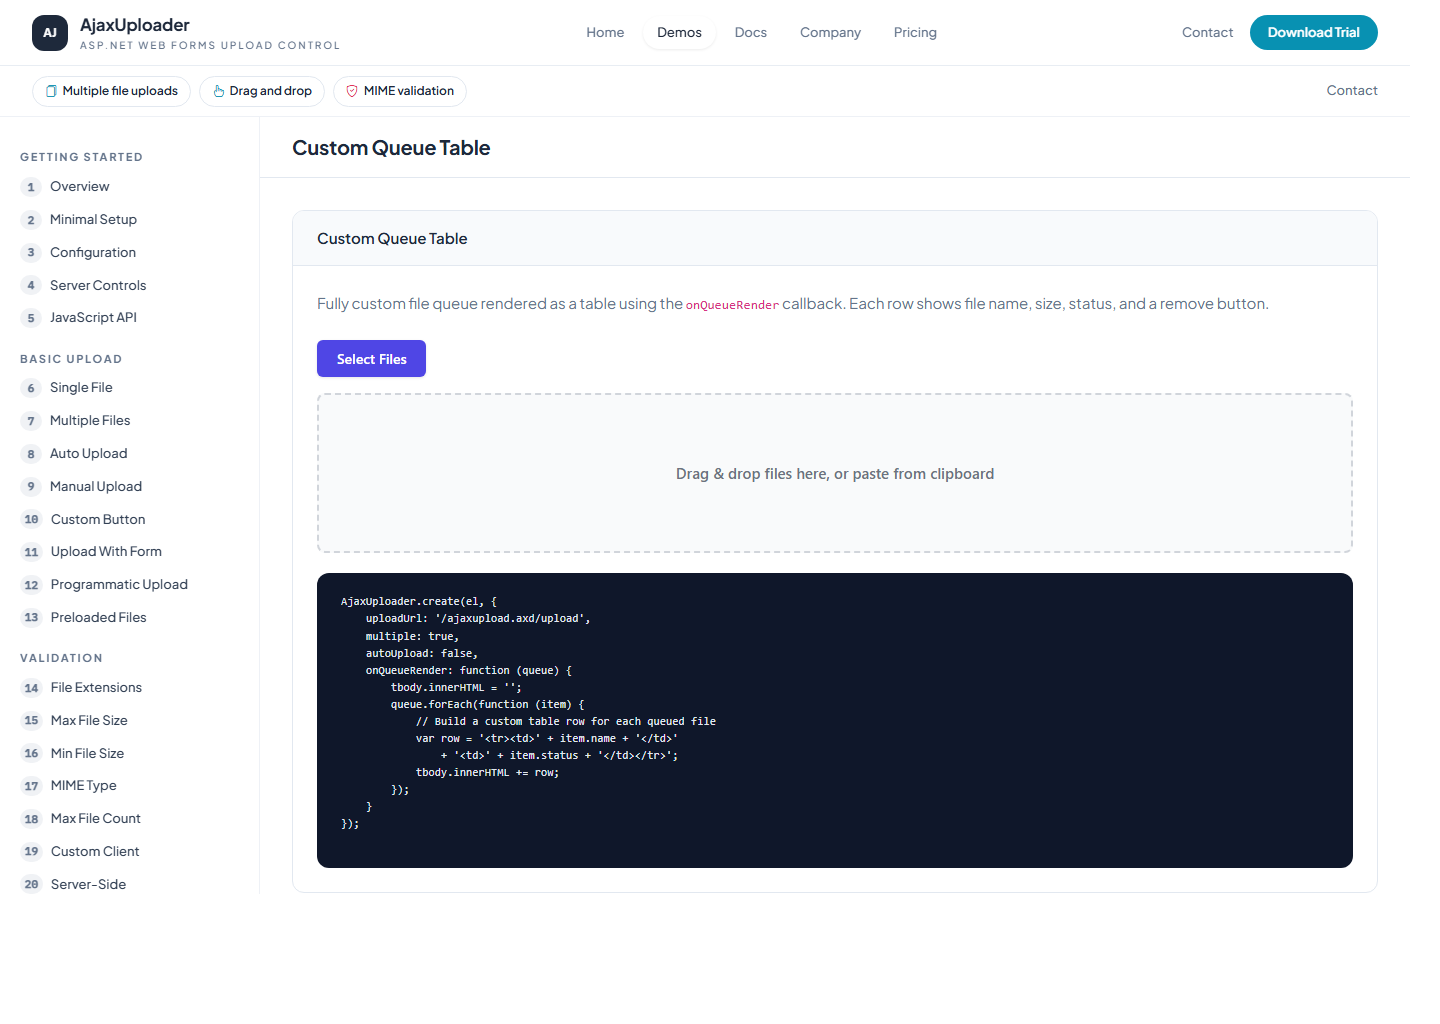Screen dimensions: 1440x1024
Task: Click the step 20 badge for Server-Side
Action: (30, 884)
